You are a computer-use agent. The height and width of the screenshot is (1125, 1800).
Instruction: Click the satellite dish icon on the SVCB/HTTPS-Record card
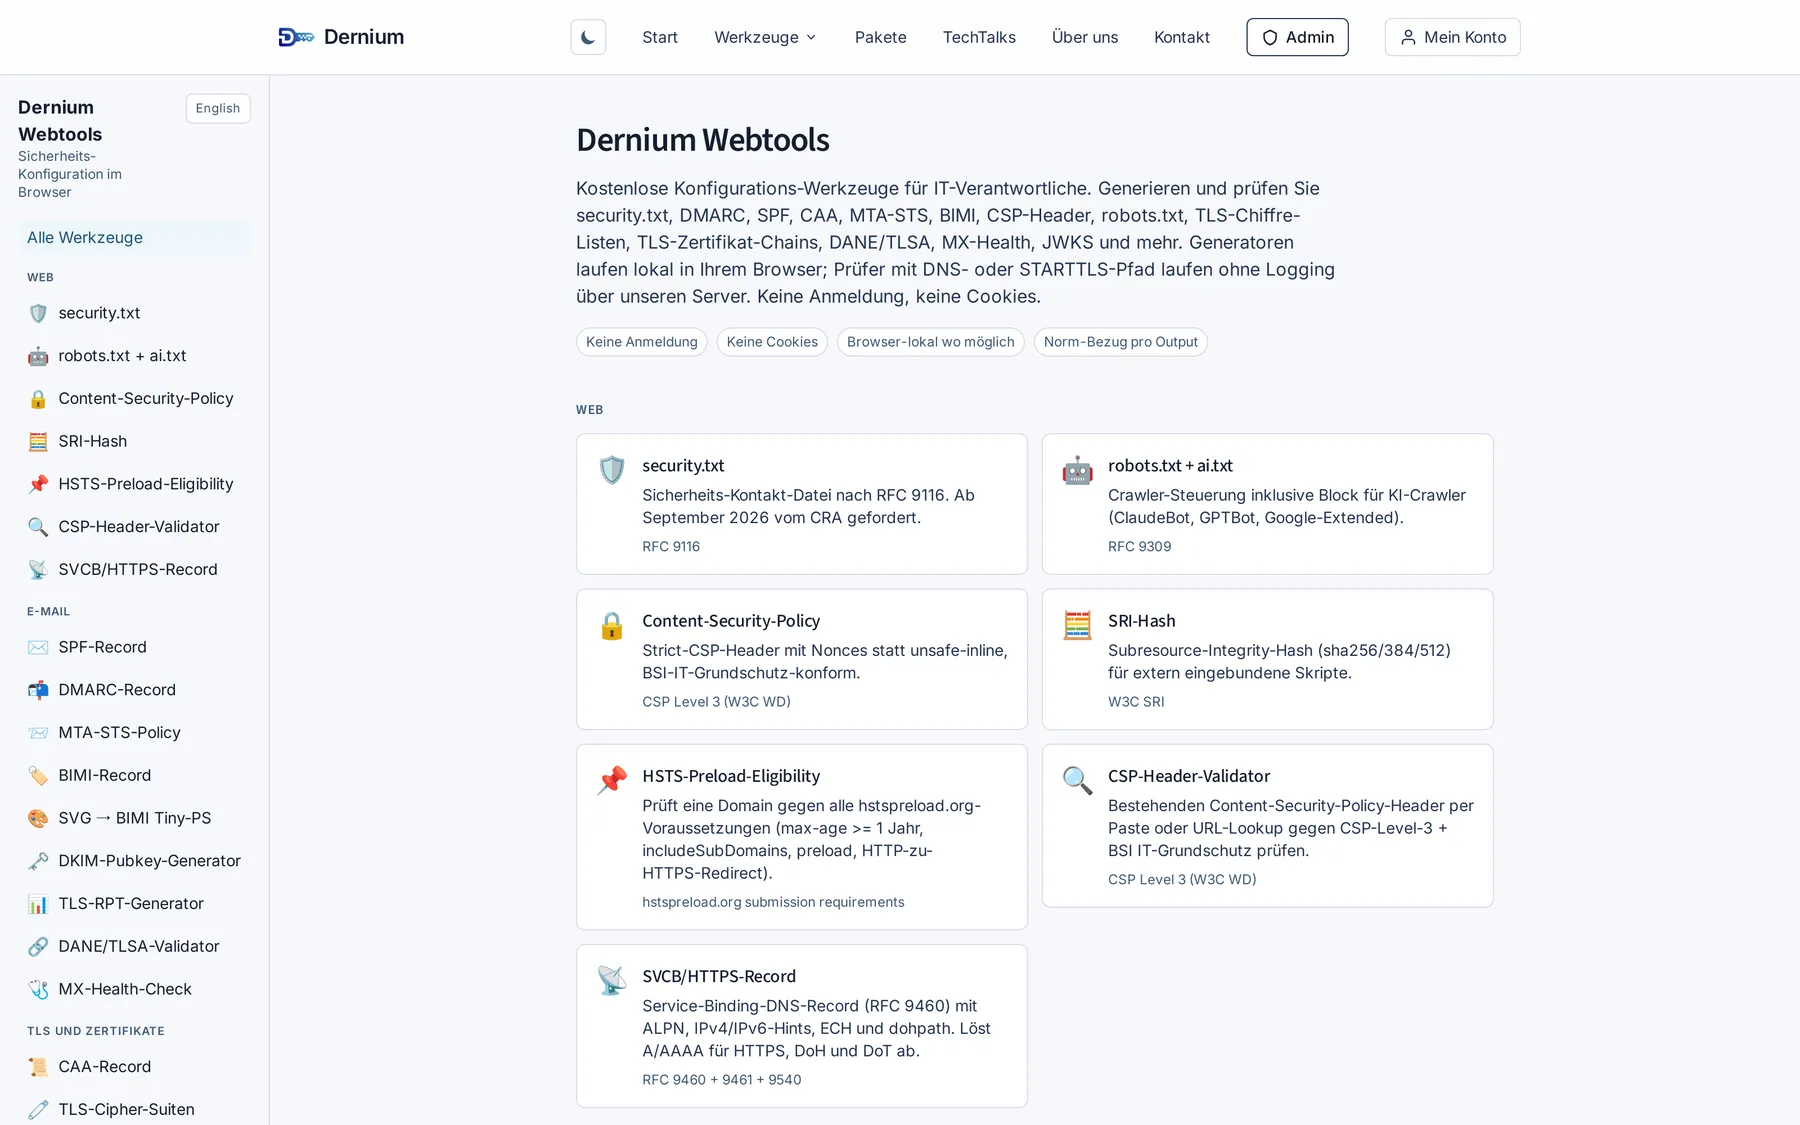(x=612, y=980)
